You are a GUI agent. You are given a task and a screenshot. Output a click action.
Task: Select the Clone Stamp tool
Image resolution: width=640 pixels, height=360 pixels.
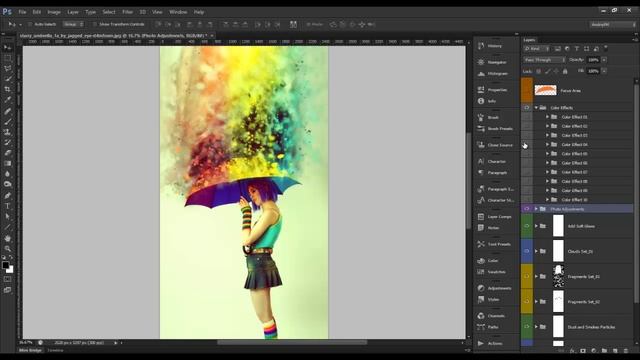click(x=7, y=132)
